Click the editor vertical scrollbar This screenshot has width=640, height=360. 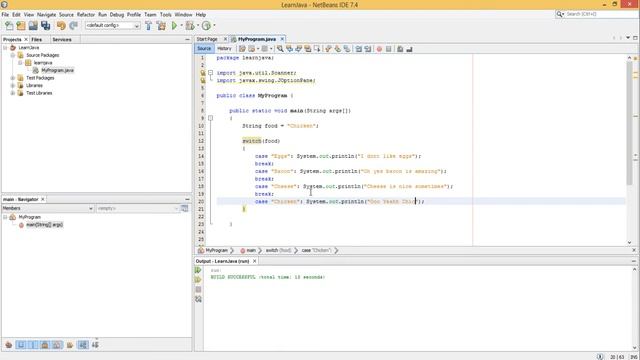(x=629, y=122)
